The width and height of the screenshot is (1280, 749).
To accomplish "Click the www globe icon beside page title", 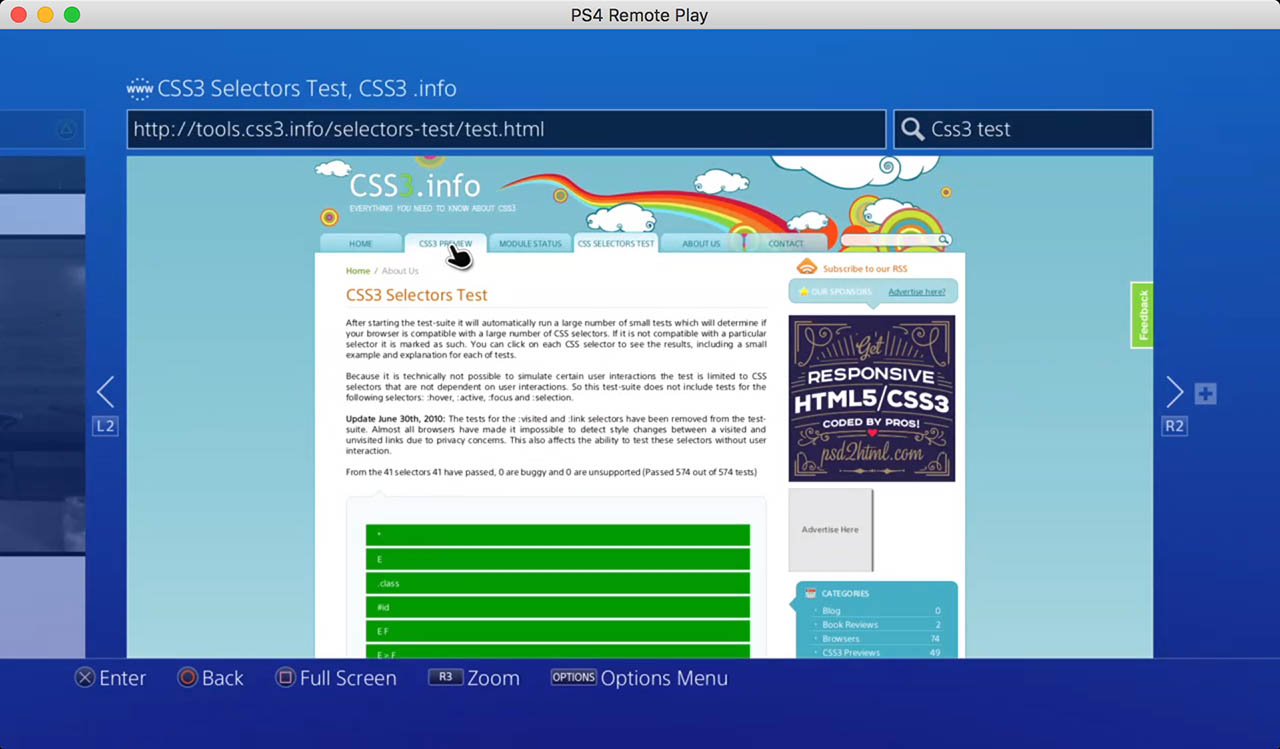I will click(139, 89).
